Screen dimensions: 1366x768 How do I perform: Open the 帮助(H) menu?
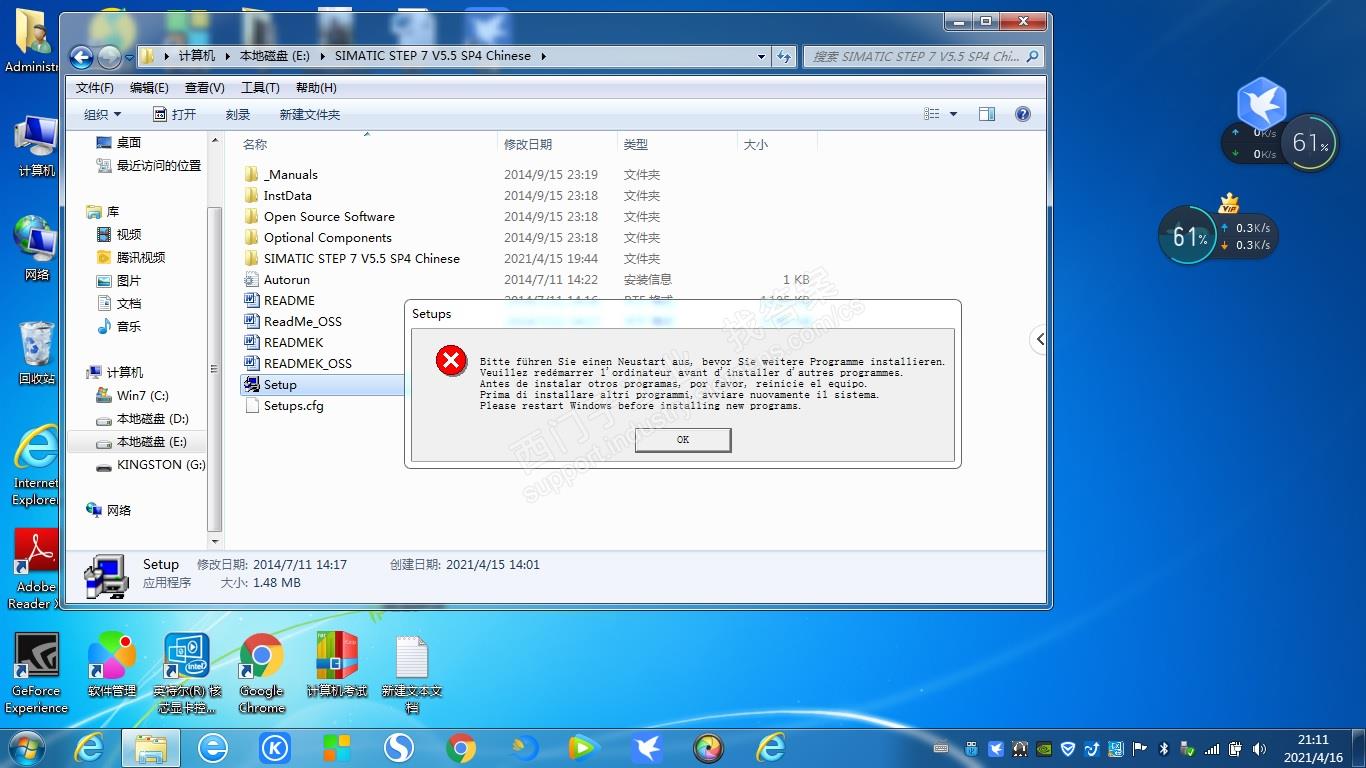pyautogui.click(x=316, y=88)
